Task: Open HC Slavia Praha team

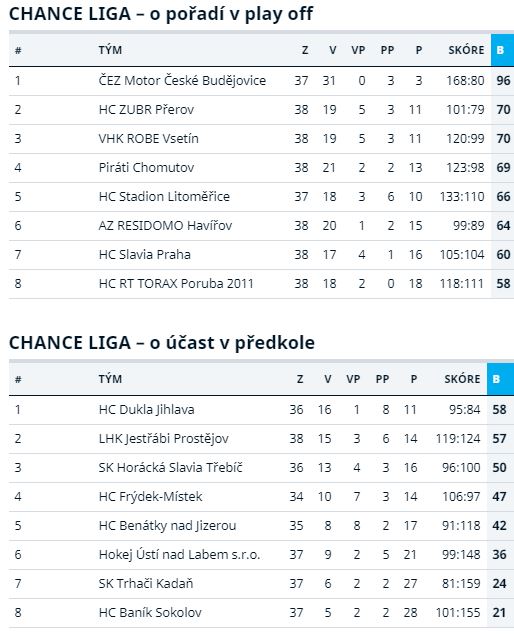Action: 145,255
